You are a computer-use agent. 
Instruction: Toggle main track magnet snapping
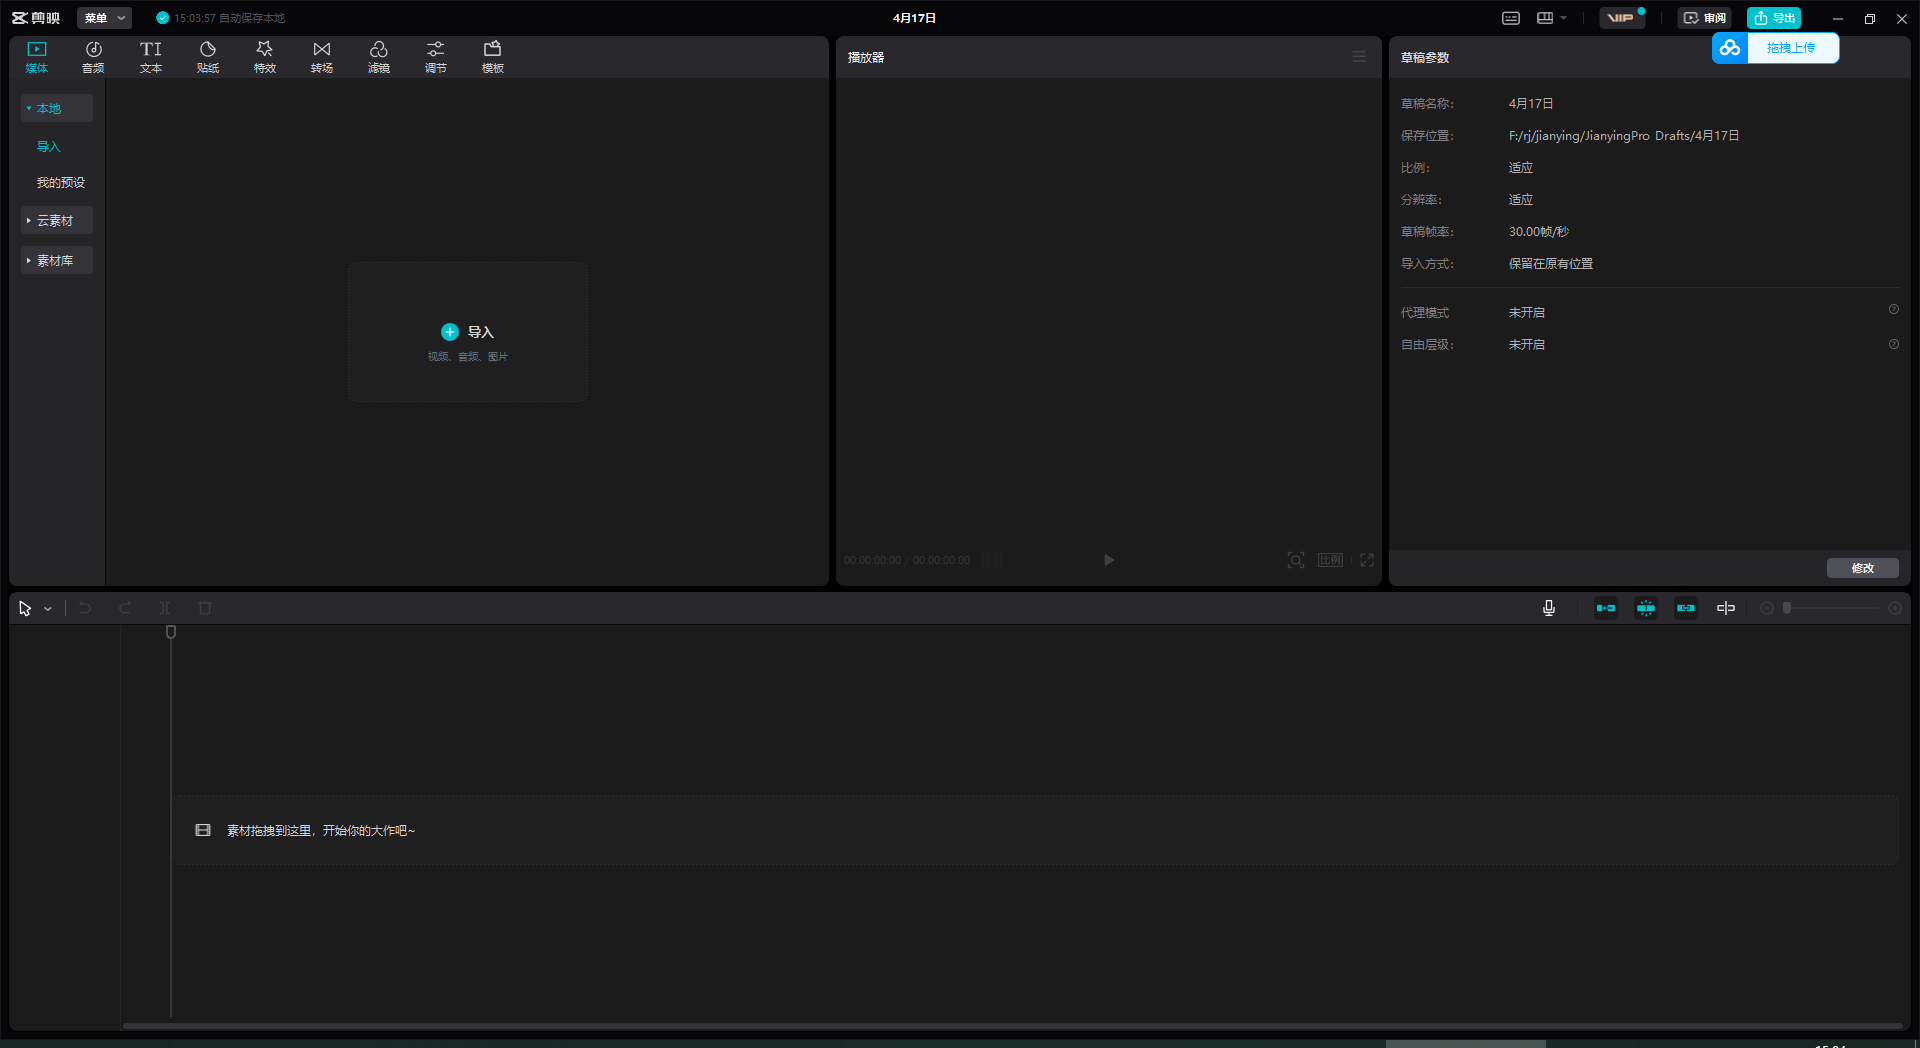(x=1606, y=608)
